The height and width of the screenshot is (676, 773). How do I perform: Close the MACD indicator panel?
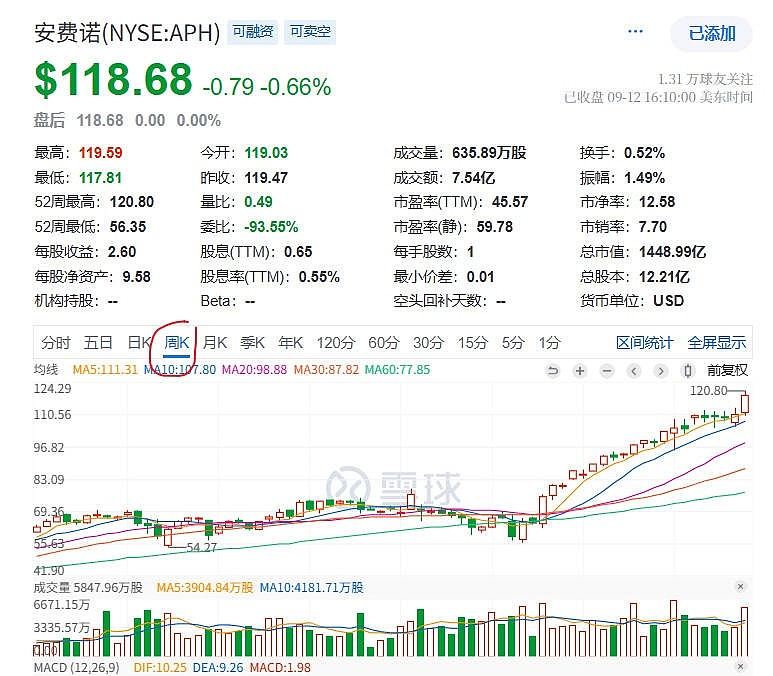[x=740, y=667]
